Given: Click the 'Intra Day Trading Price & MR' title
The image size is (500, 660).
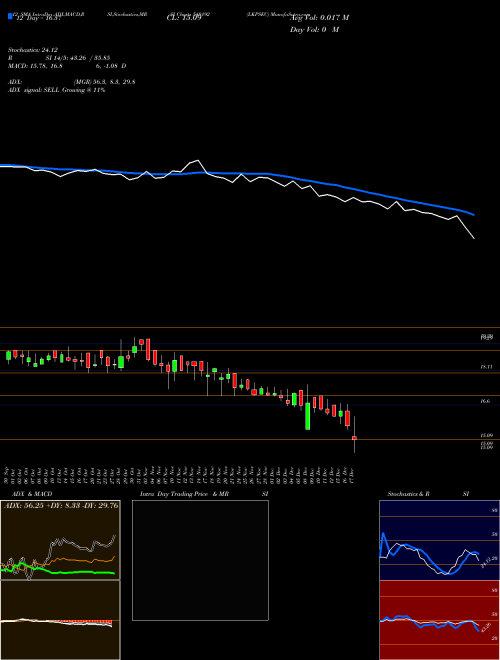Looking at the screenshot, I should pyautogui.click(x=184, y=494).
